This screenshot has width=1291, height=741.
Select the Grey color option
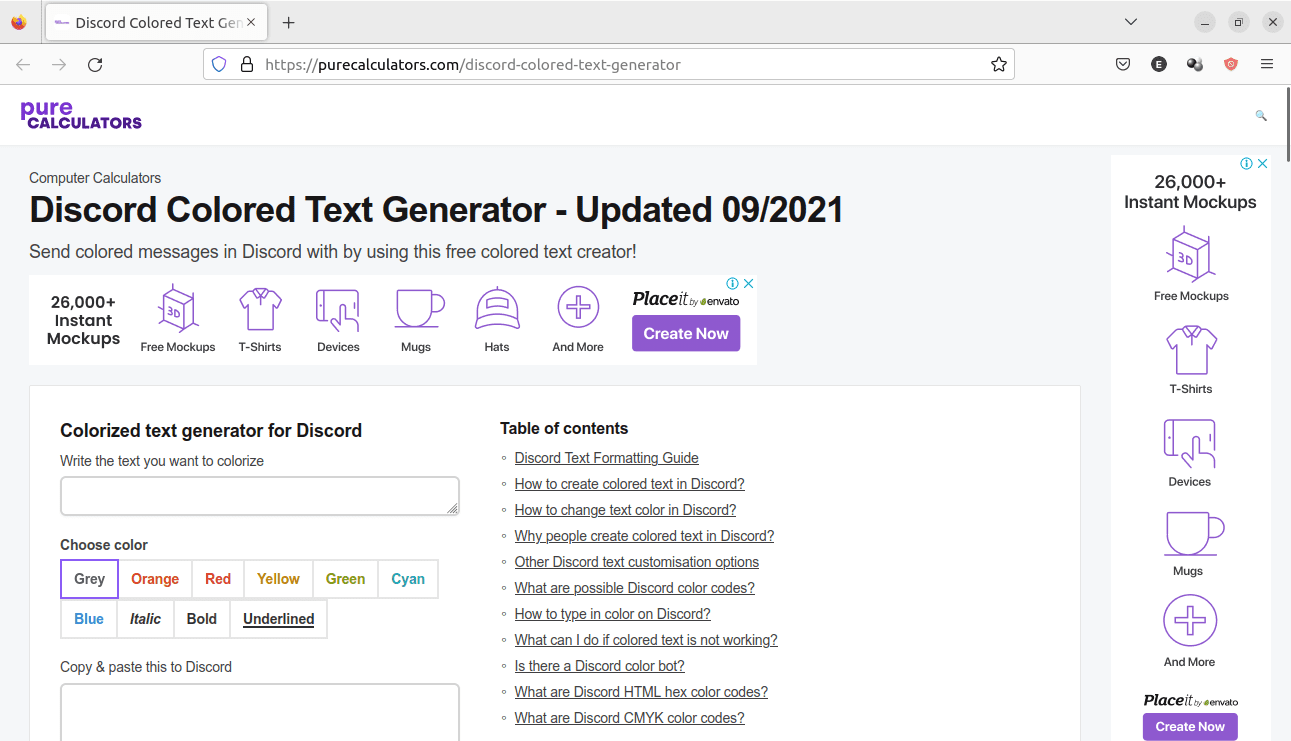(90, 579)
